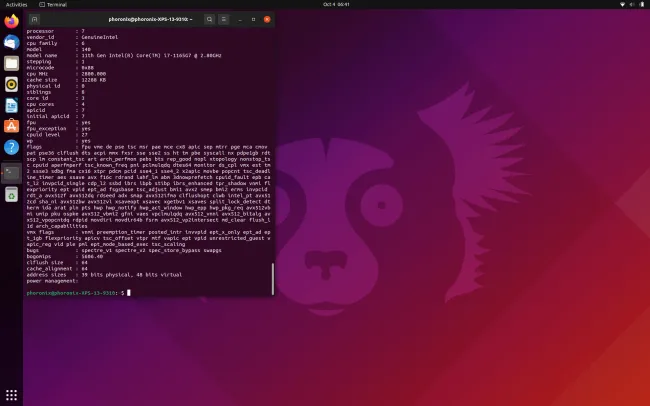Open the clock showing Oct 4 06:41

pyautogui.click(x=325, y=4)
